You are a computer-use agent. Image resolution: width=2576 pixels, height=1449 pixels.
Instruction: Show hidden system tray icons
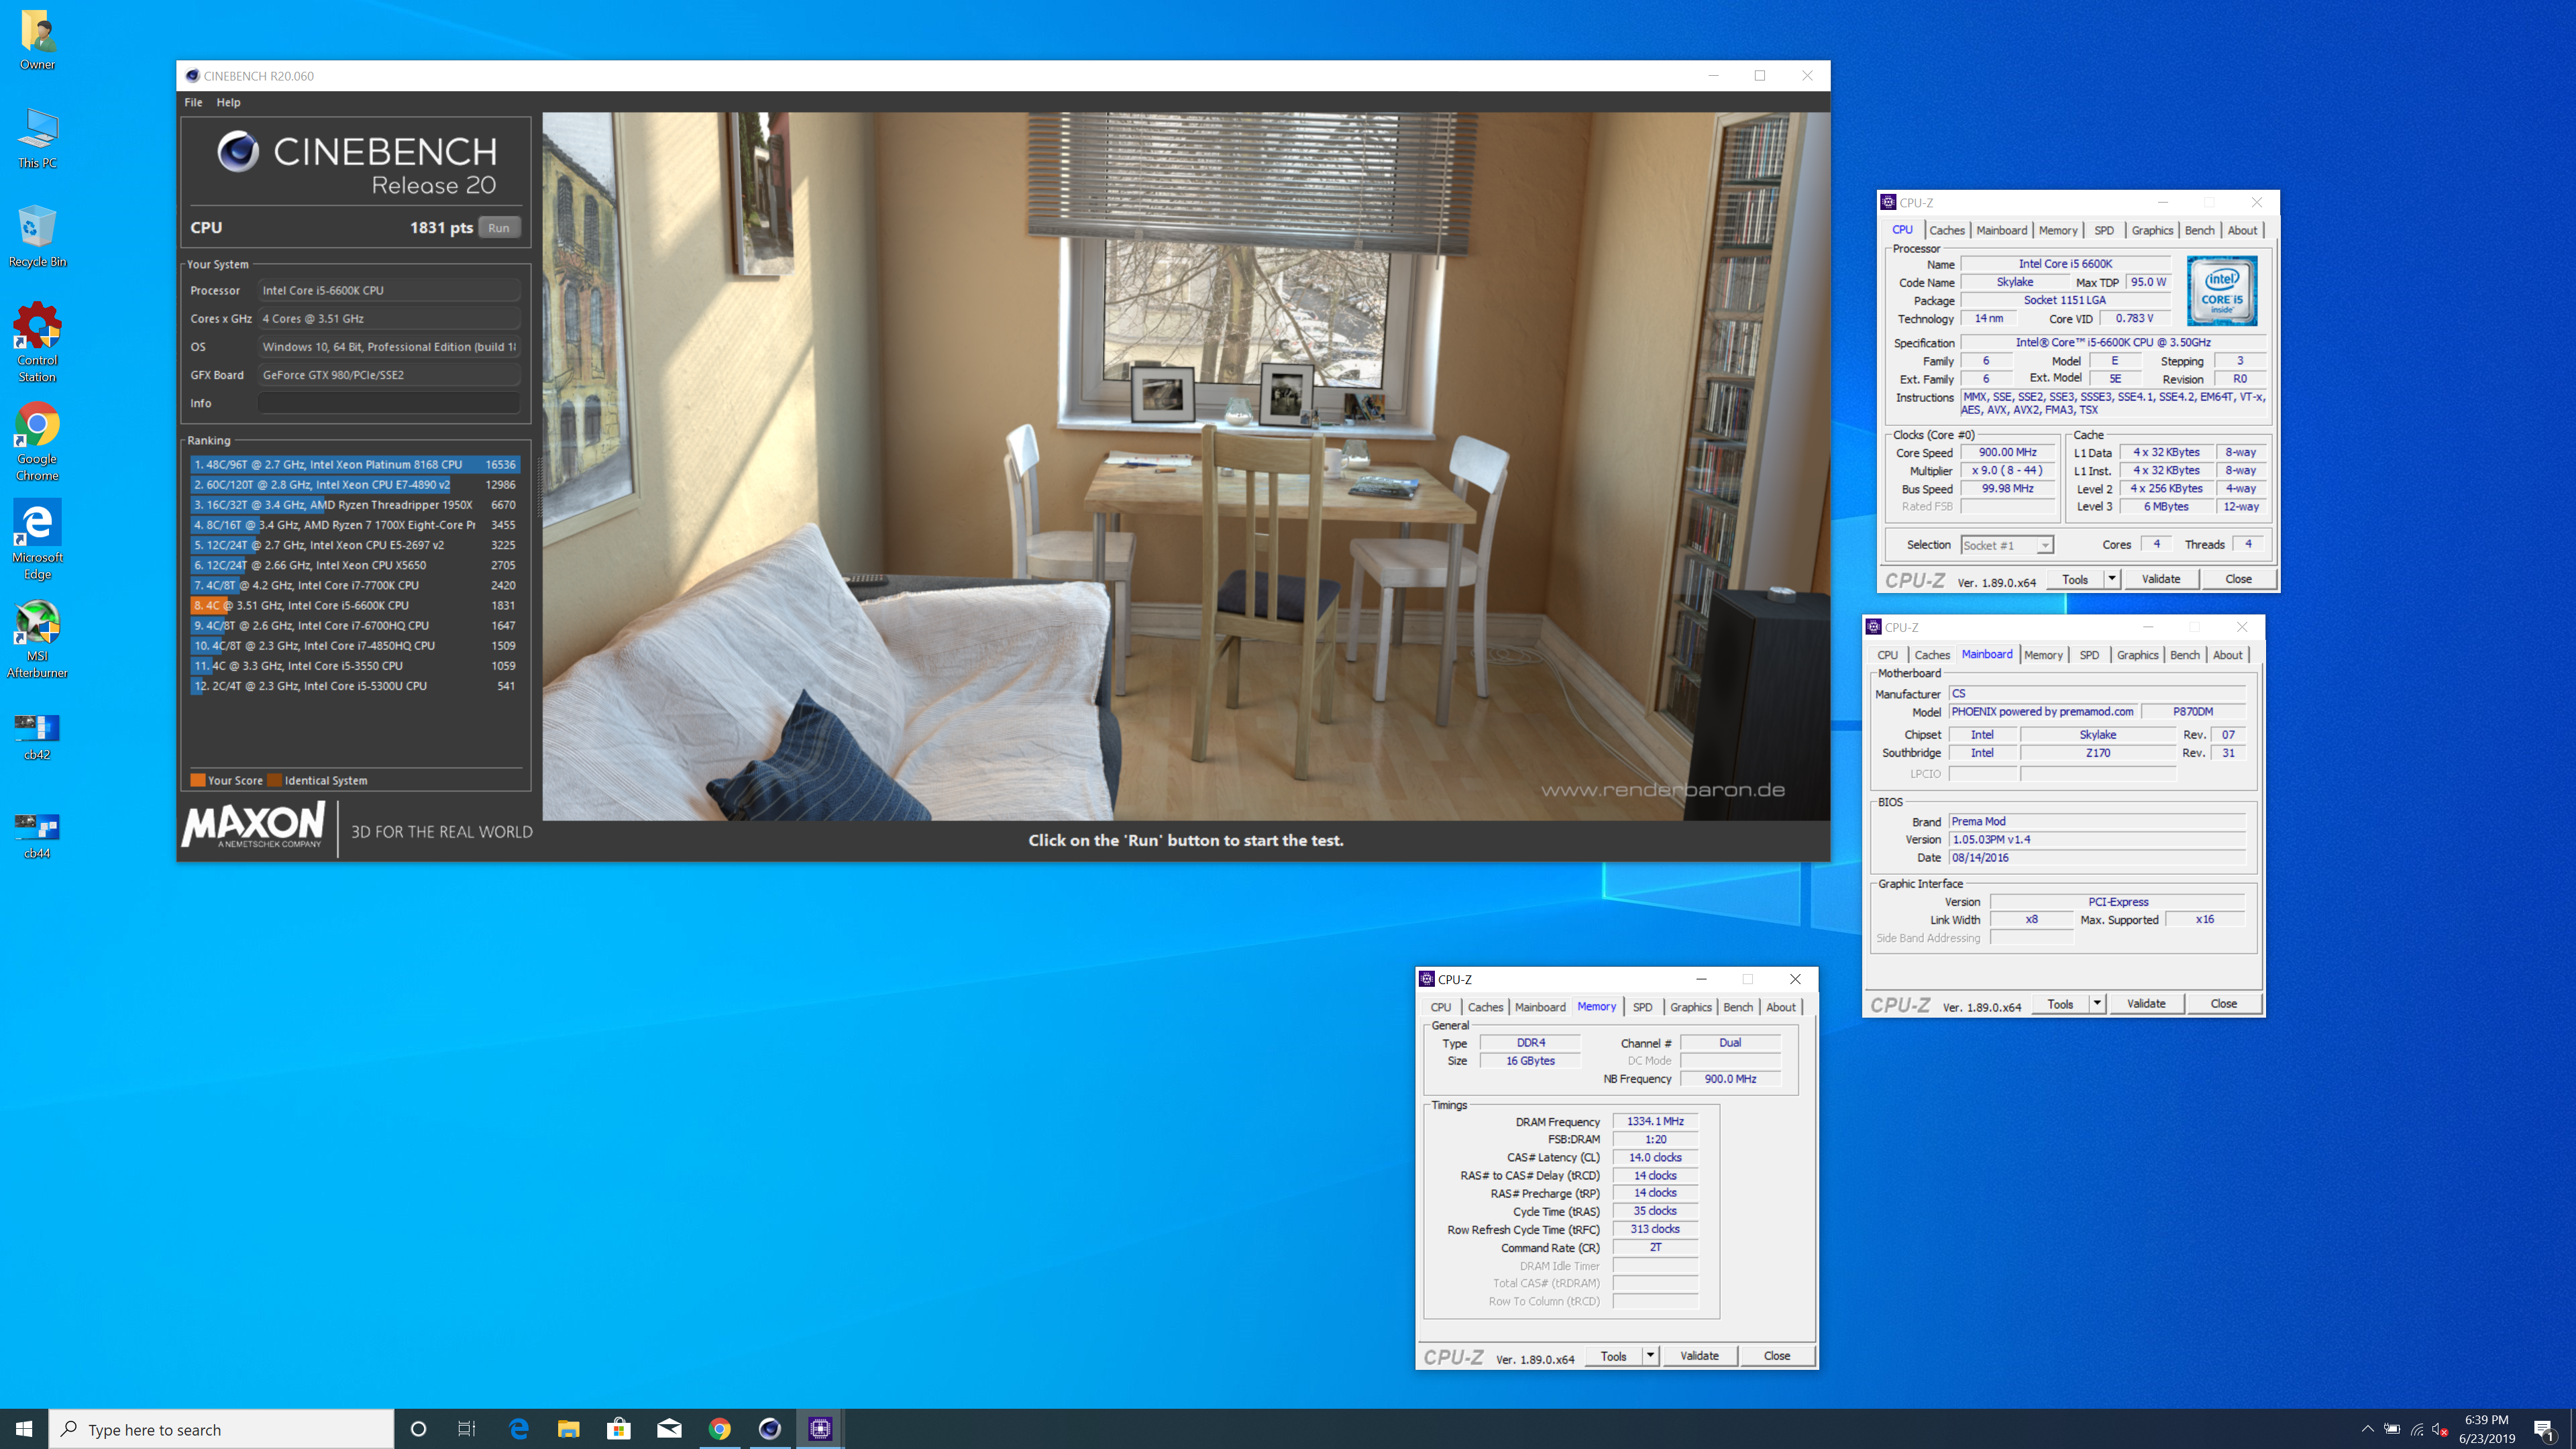point(2367,1429)
